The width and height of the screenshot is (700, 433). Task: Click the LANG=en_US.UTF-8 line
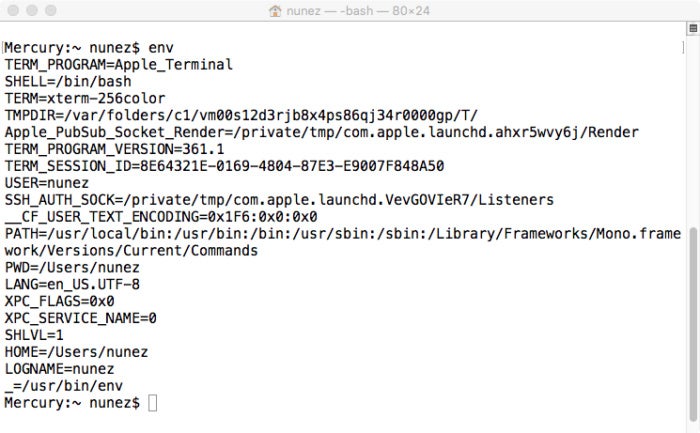72,284
